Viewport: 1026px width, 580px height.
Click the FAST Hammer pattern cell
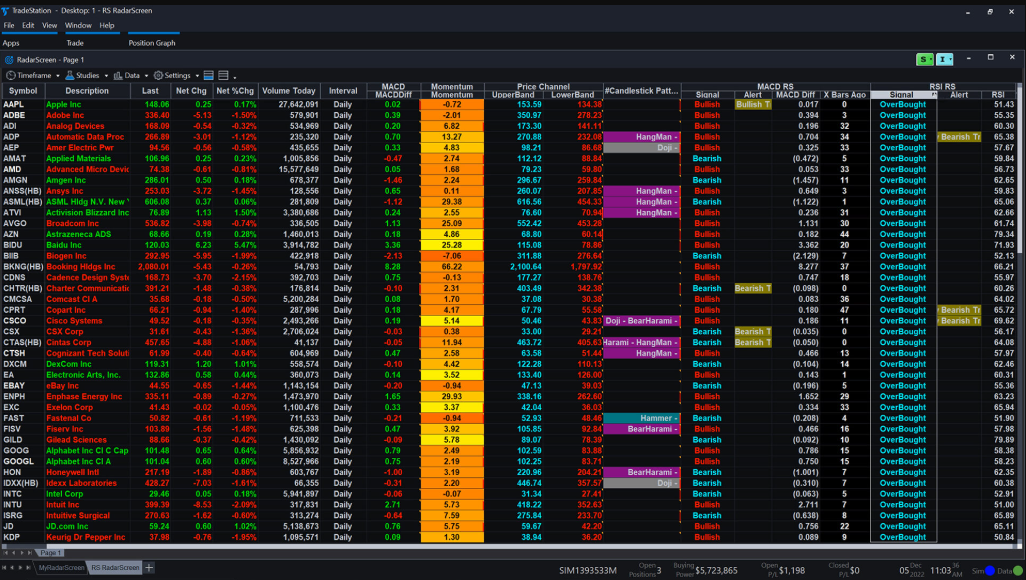coord(641,418)
